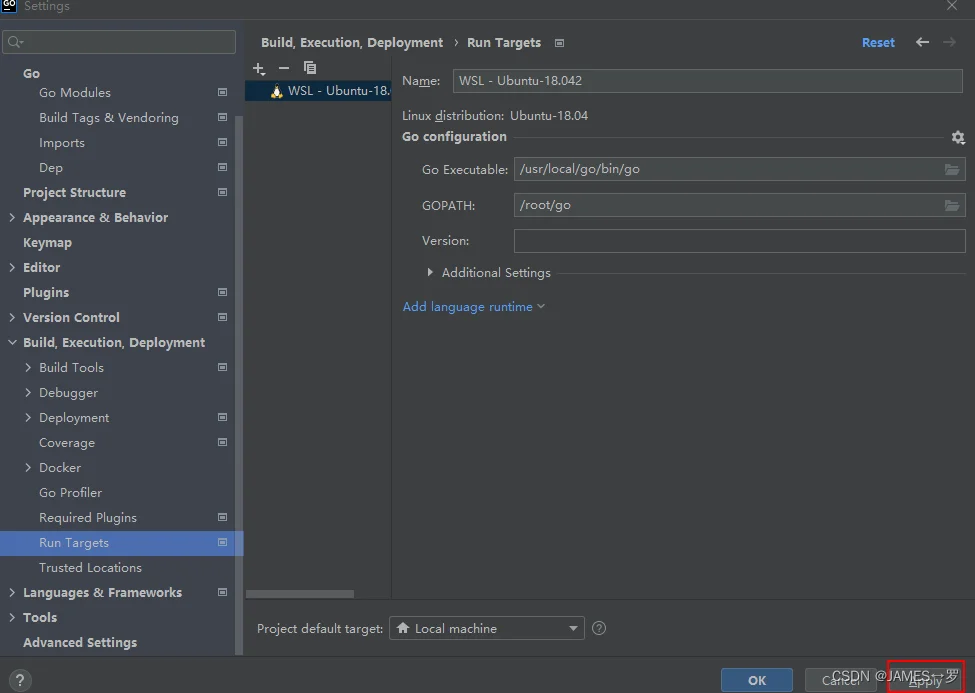Open Build Tags & Vendoring settings
Screen dimensions: 975x693
[x=109, y=118]
